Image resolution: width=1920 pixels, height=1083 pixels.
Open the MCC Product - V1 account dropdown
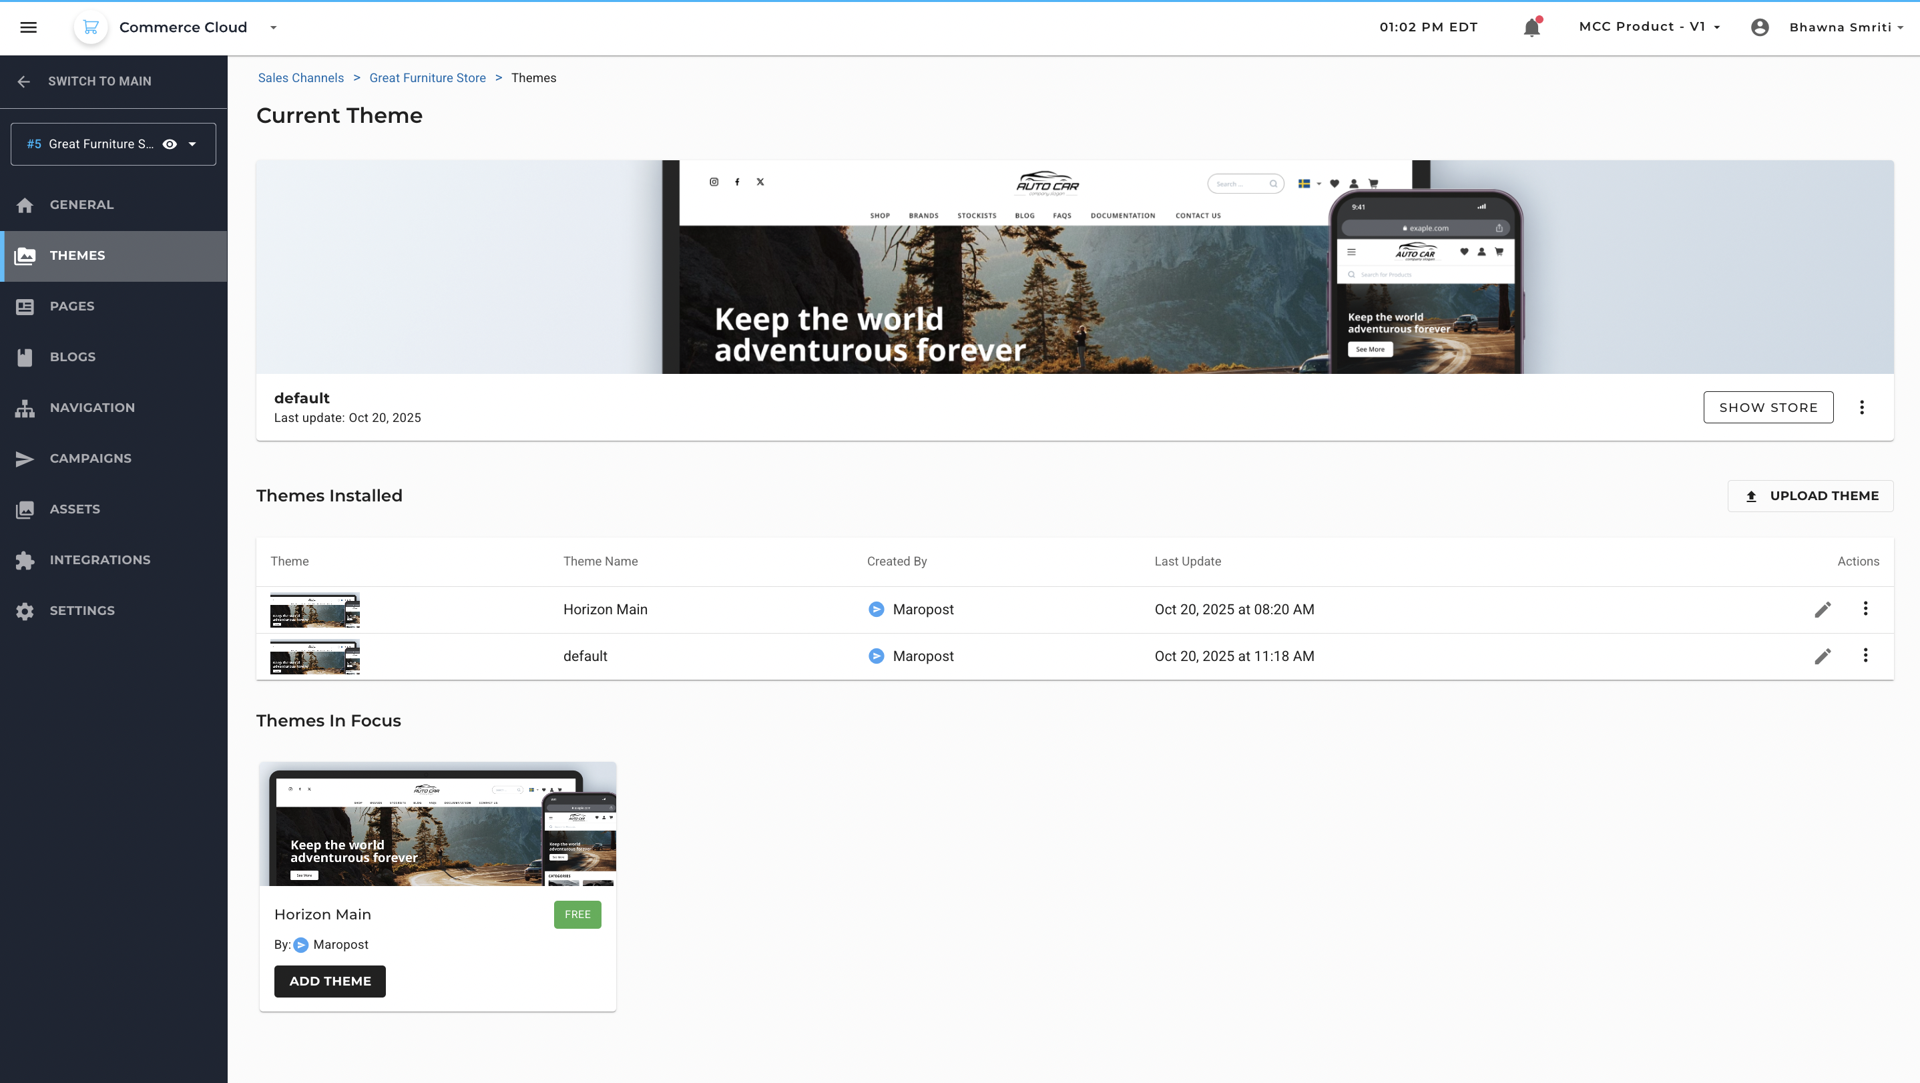pos(1649,27)
